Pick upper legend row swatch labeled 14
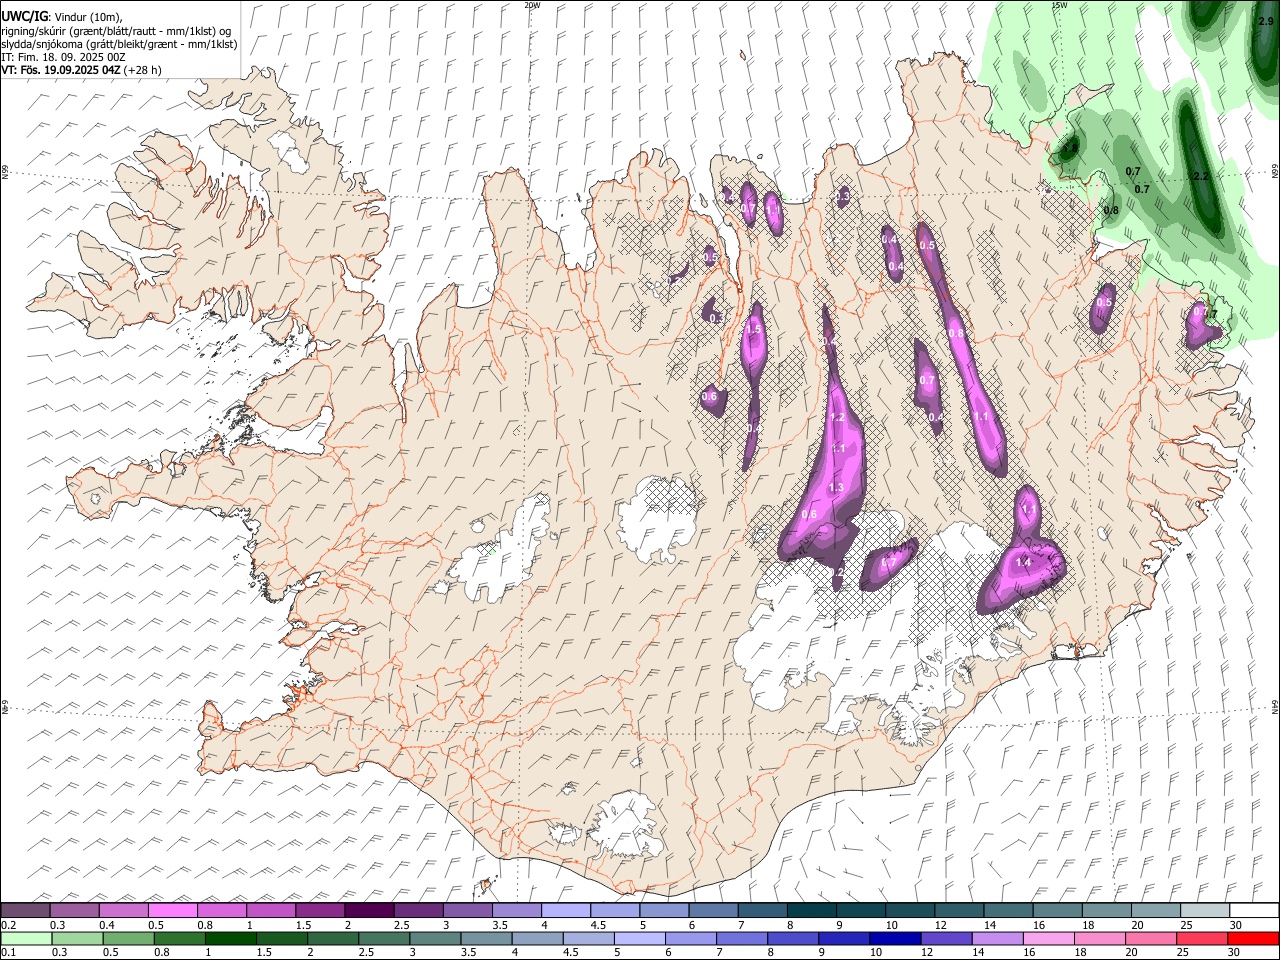The height and width of the screenshot is (960, 1280). [1009, 910]
